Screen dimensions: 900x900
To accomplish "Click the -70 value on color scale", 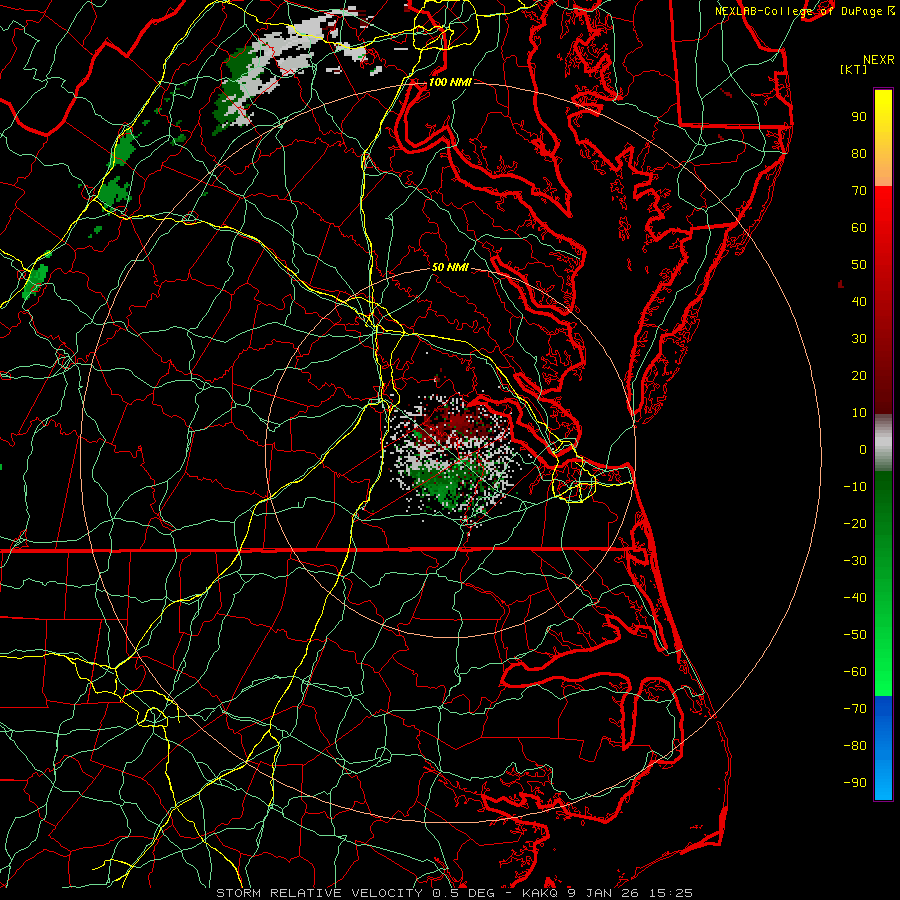I will (x=855, y=709).
